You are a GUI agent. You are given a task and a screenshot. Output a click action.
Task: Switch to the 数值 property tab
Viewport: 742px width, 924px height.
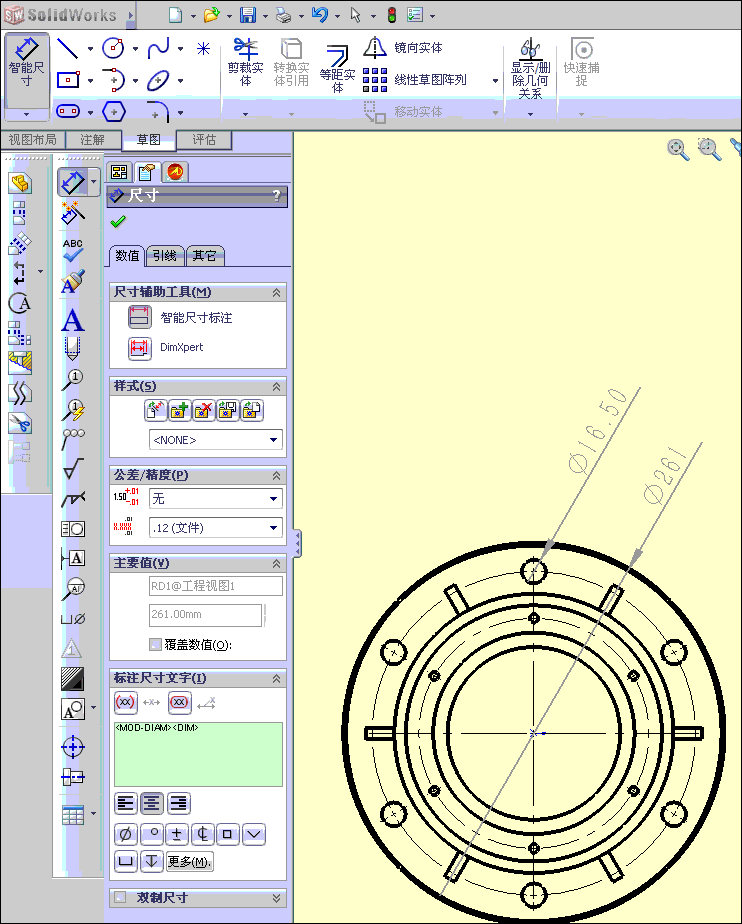[127, 256]
